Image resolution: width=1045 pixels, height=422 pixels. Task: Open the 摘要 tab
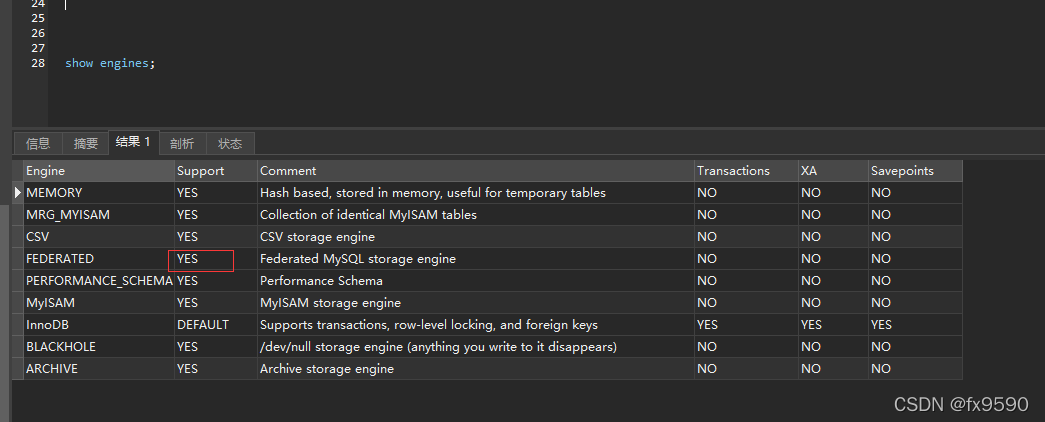[86, 143]
